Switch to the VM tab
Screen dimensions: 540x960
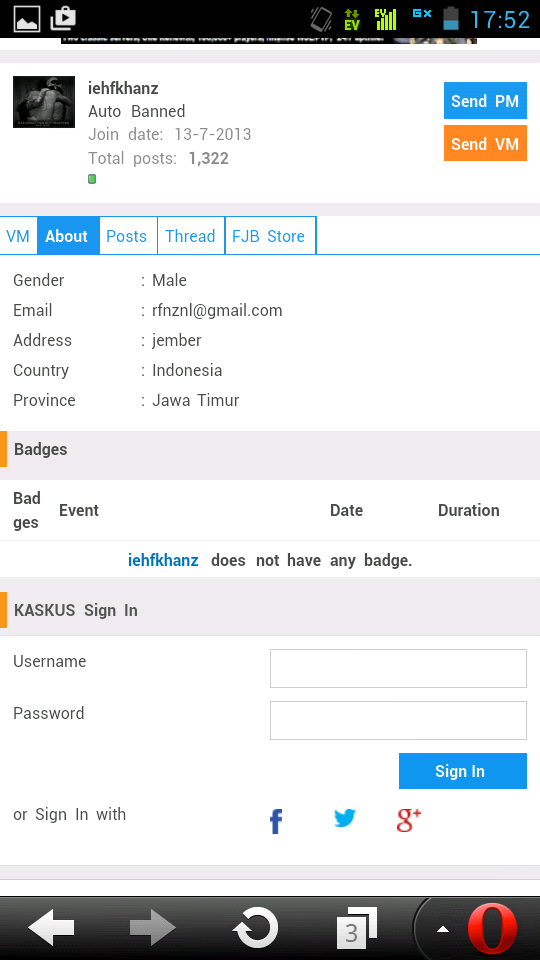[18, 236]
